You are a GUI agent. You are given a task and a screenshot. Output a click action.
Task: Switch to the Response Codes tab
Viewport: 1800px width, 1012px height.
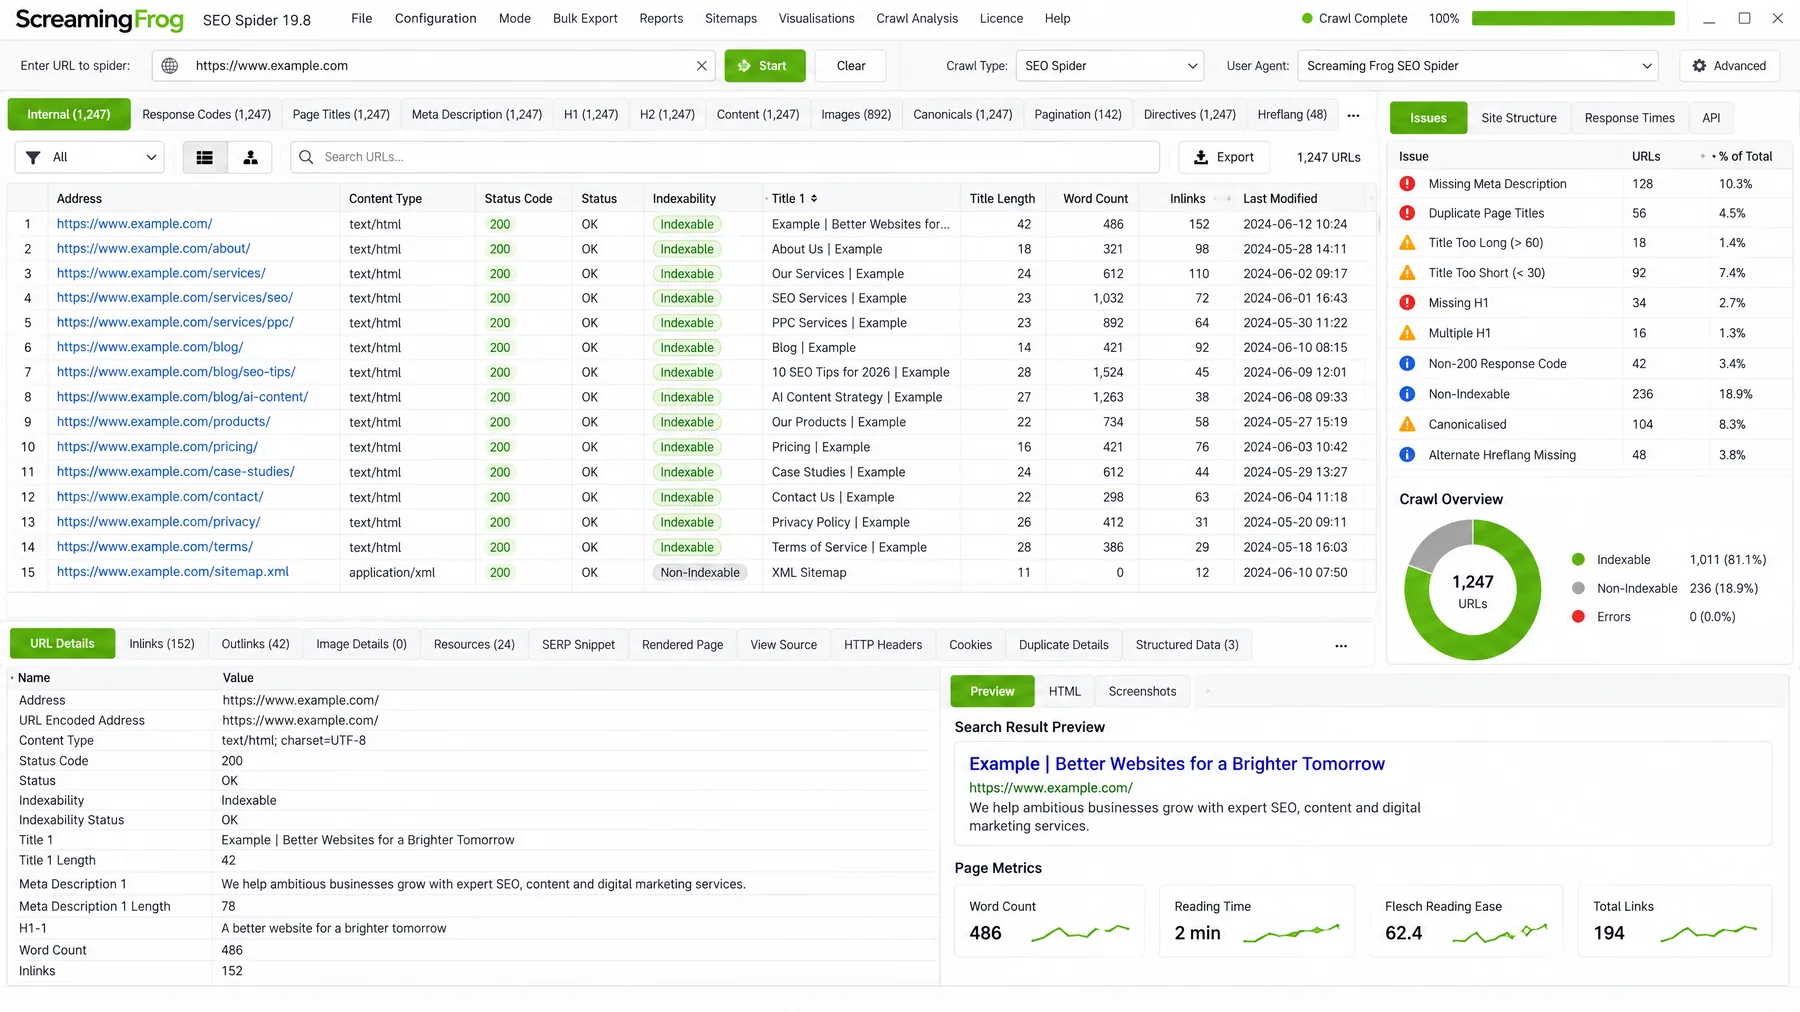pyautogui.click(x=206, y=114)
